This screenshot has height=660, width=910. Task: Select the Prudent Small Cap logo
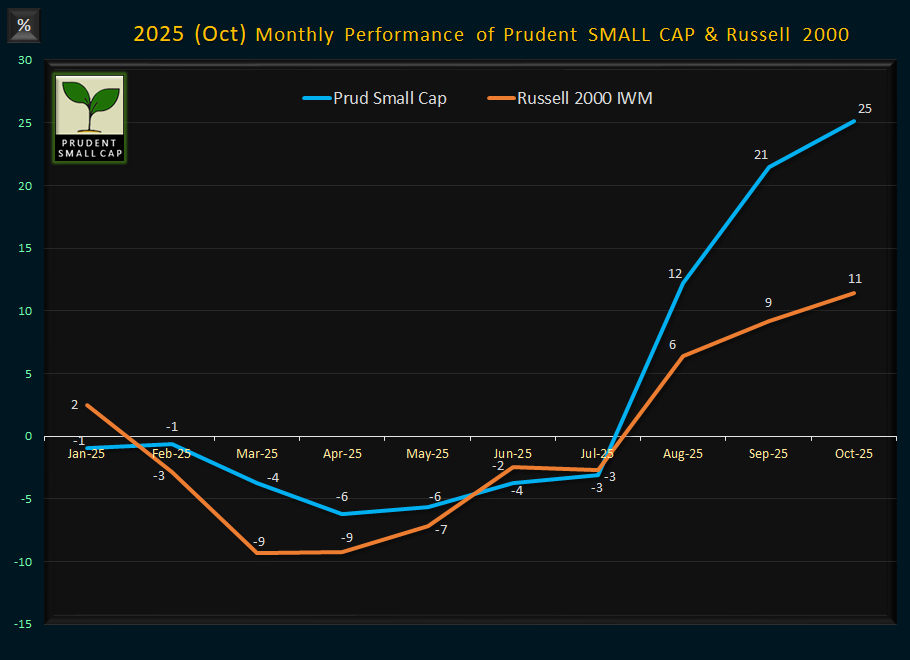point(88,117)
